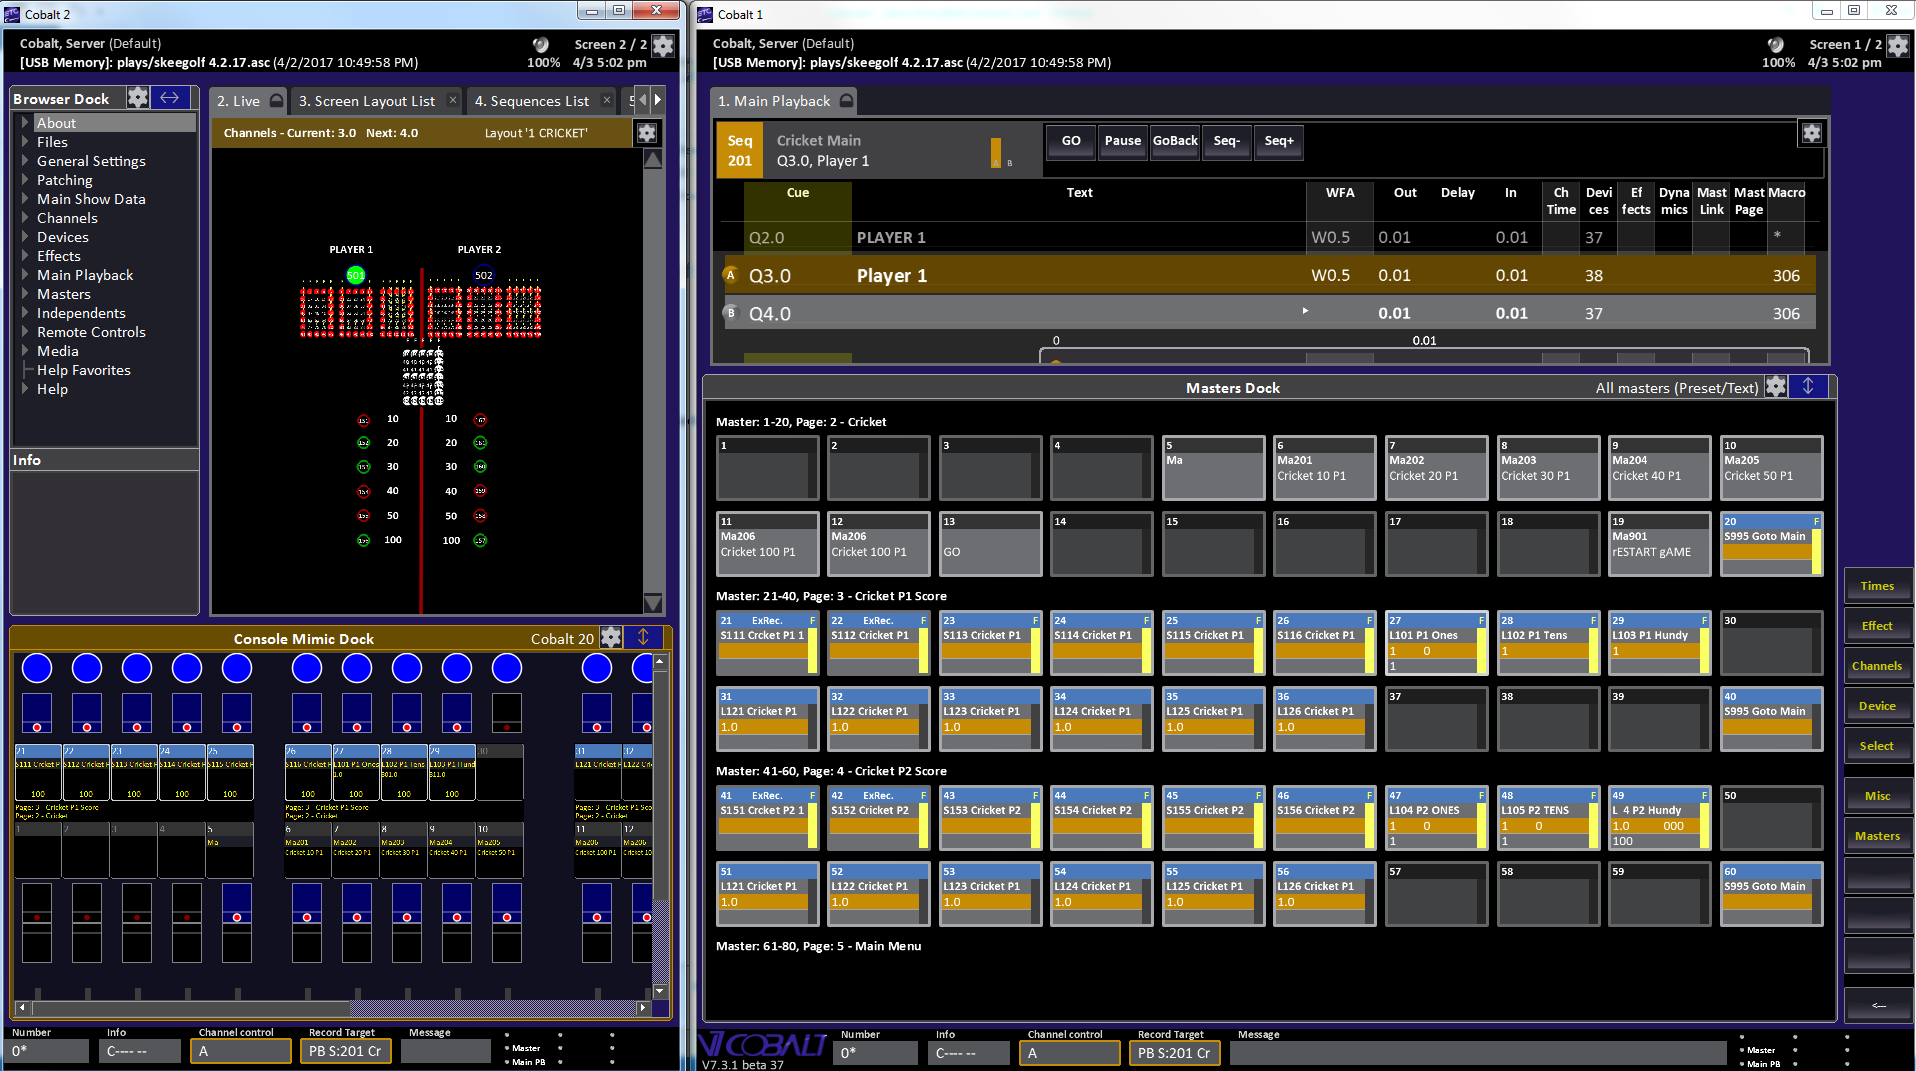This screenshot has height=1071, width=1916.
Task: Expand the Masters tree node
Action: (25, 294)
